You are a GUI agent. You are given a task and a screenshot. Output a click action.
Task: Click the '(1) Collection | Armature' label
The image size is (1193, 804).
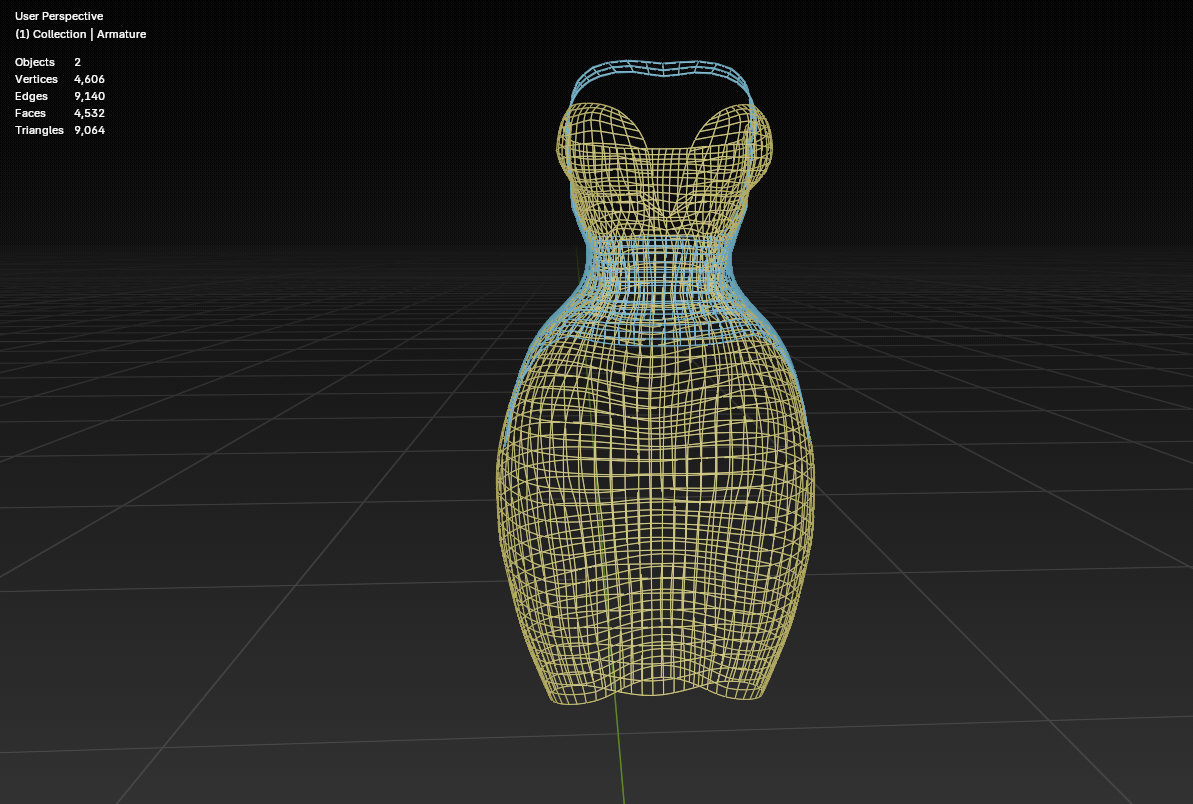click(x=81, y=34)
